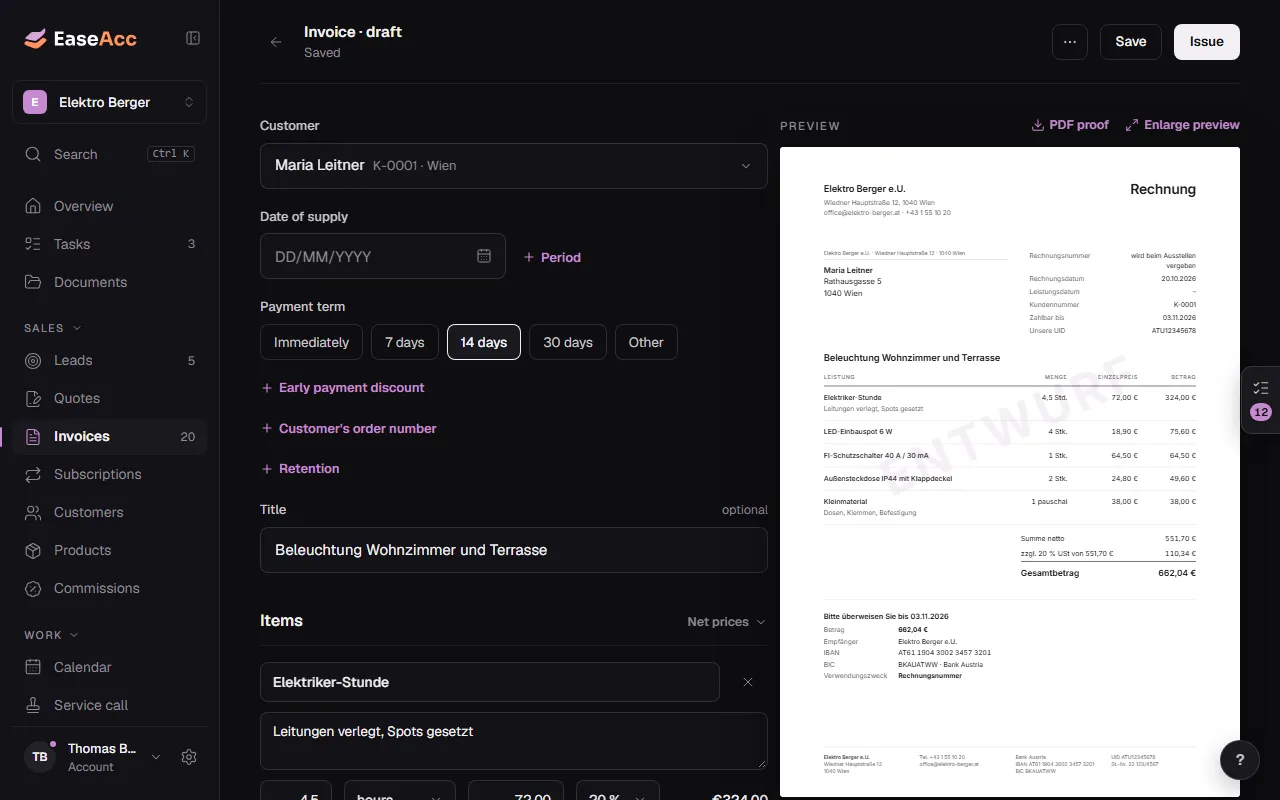The image size is (1280, 800).
Task: Click the Title input field
Action: pyautogui.click(x=514, y=550)
